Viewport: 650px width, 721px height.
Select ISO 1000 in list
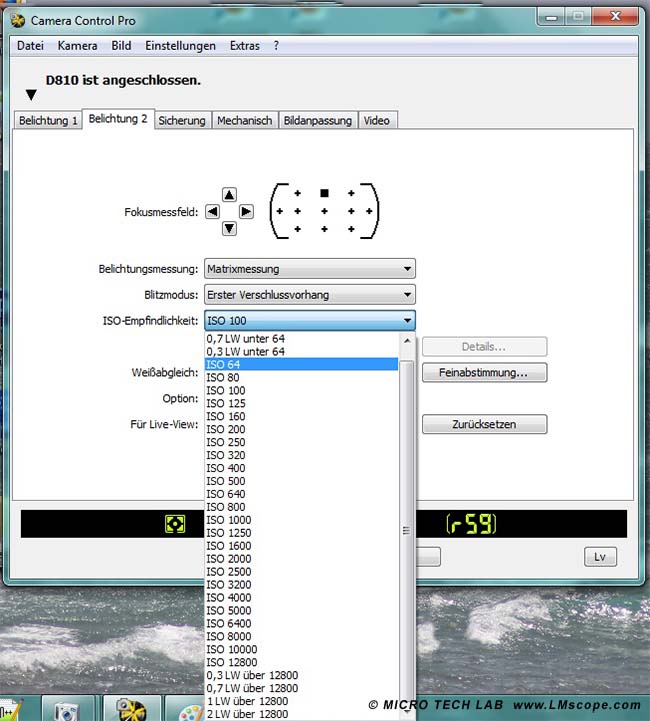pos(302,520)
